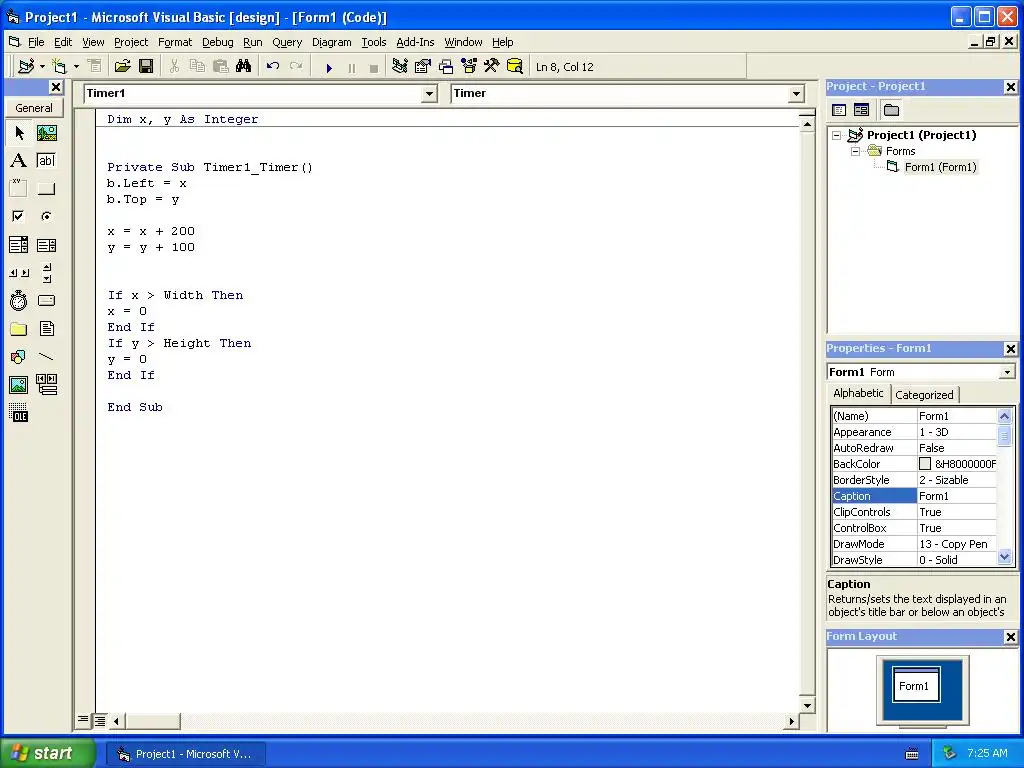Select the vertical scrollbar control tool
1024x768 pixels.
point(46,273)
